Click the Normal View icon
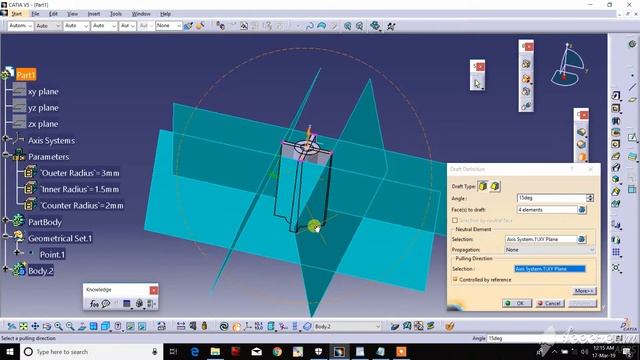 pos(82,326)
